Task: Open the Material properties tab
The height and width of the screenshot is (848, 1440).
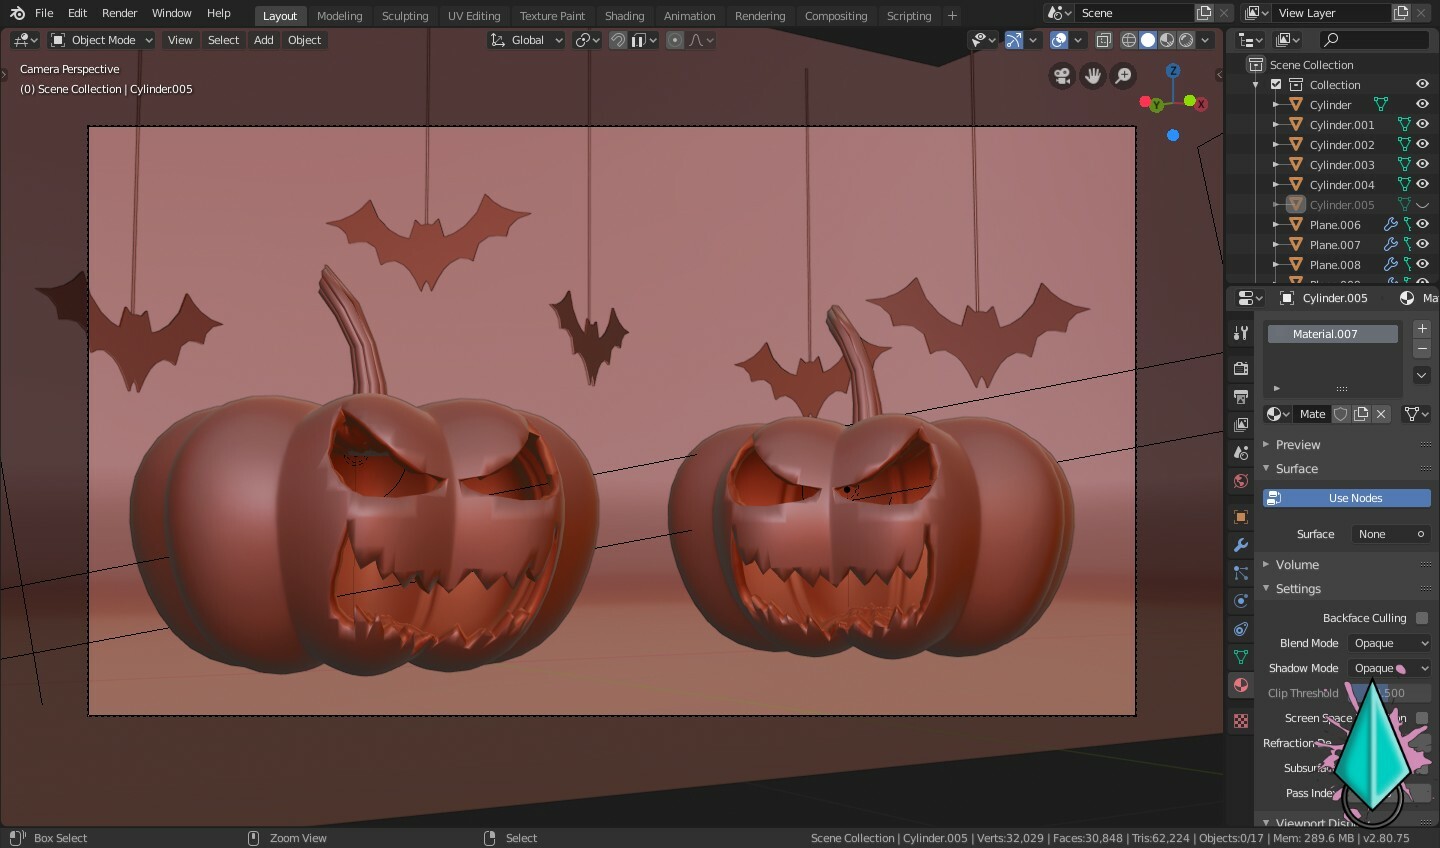Action: 1241,685
